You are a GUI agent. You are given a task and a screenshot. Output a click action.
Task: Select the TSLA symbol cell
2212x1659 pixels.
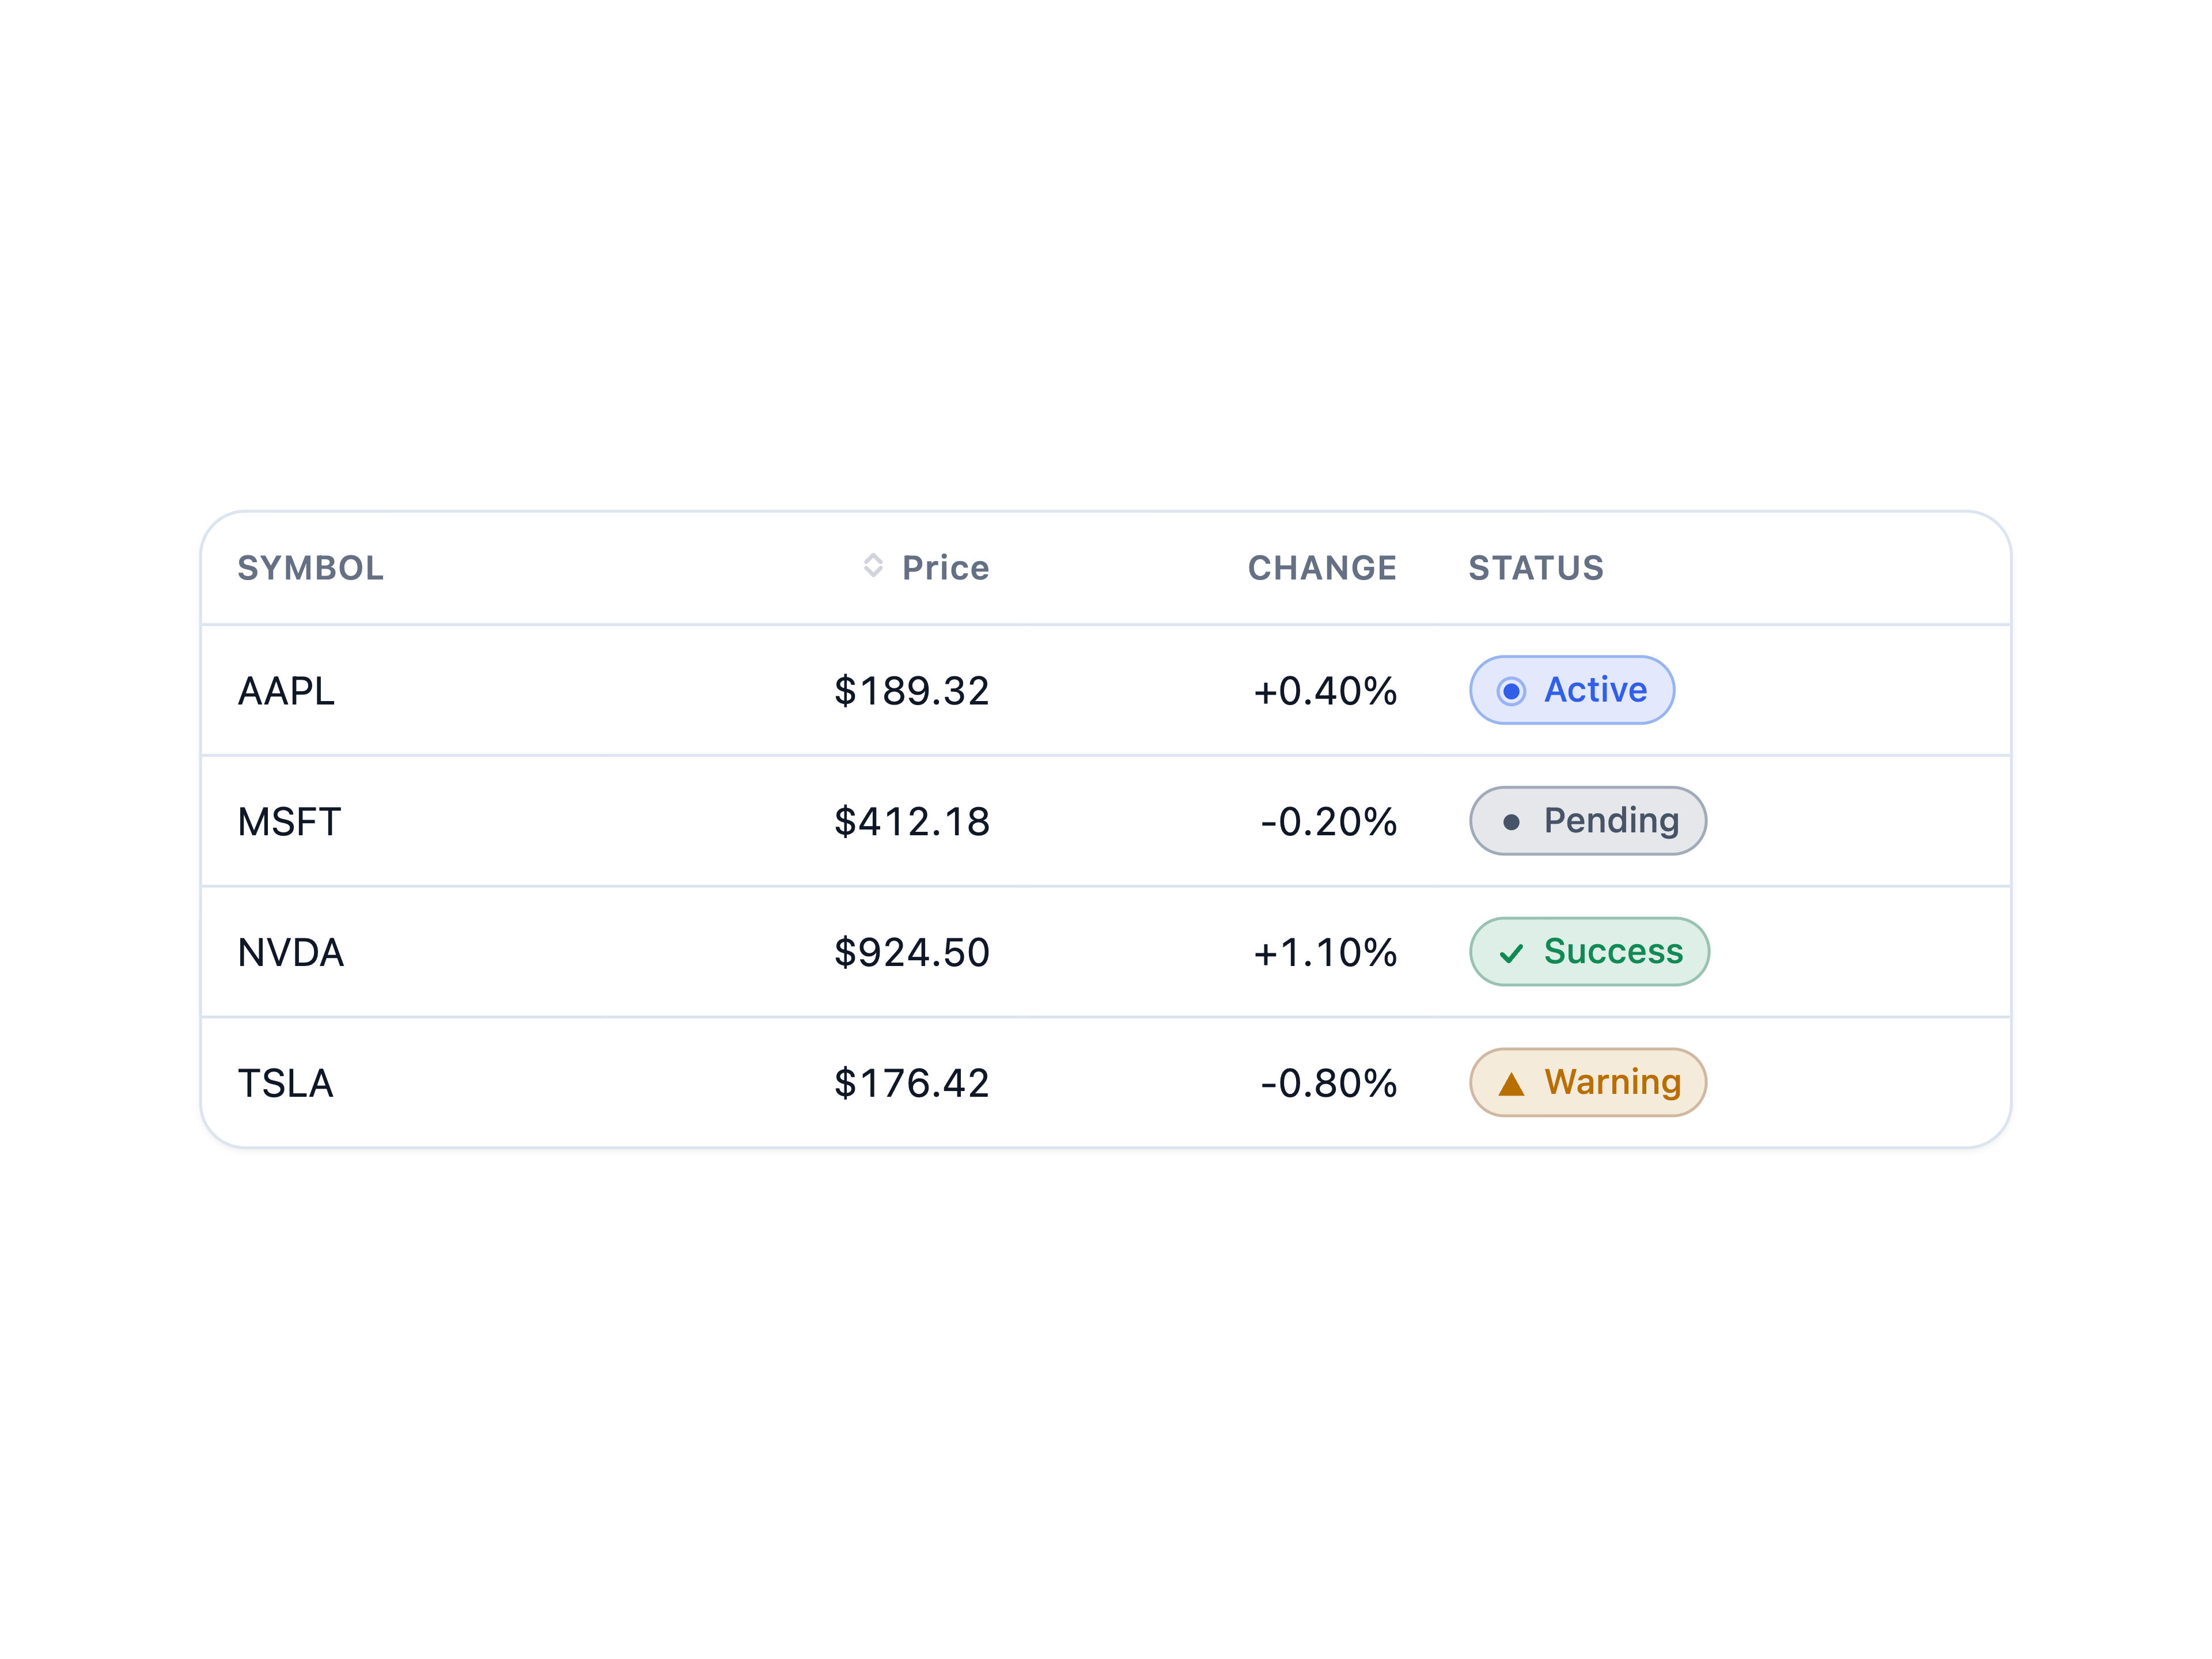pos(285,1084)
